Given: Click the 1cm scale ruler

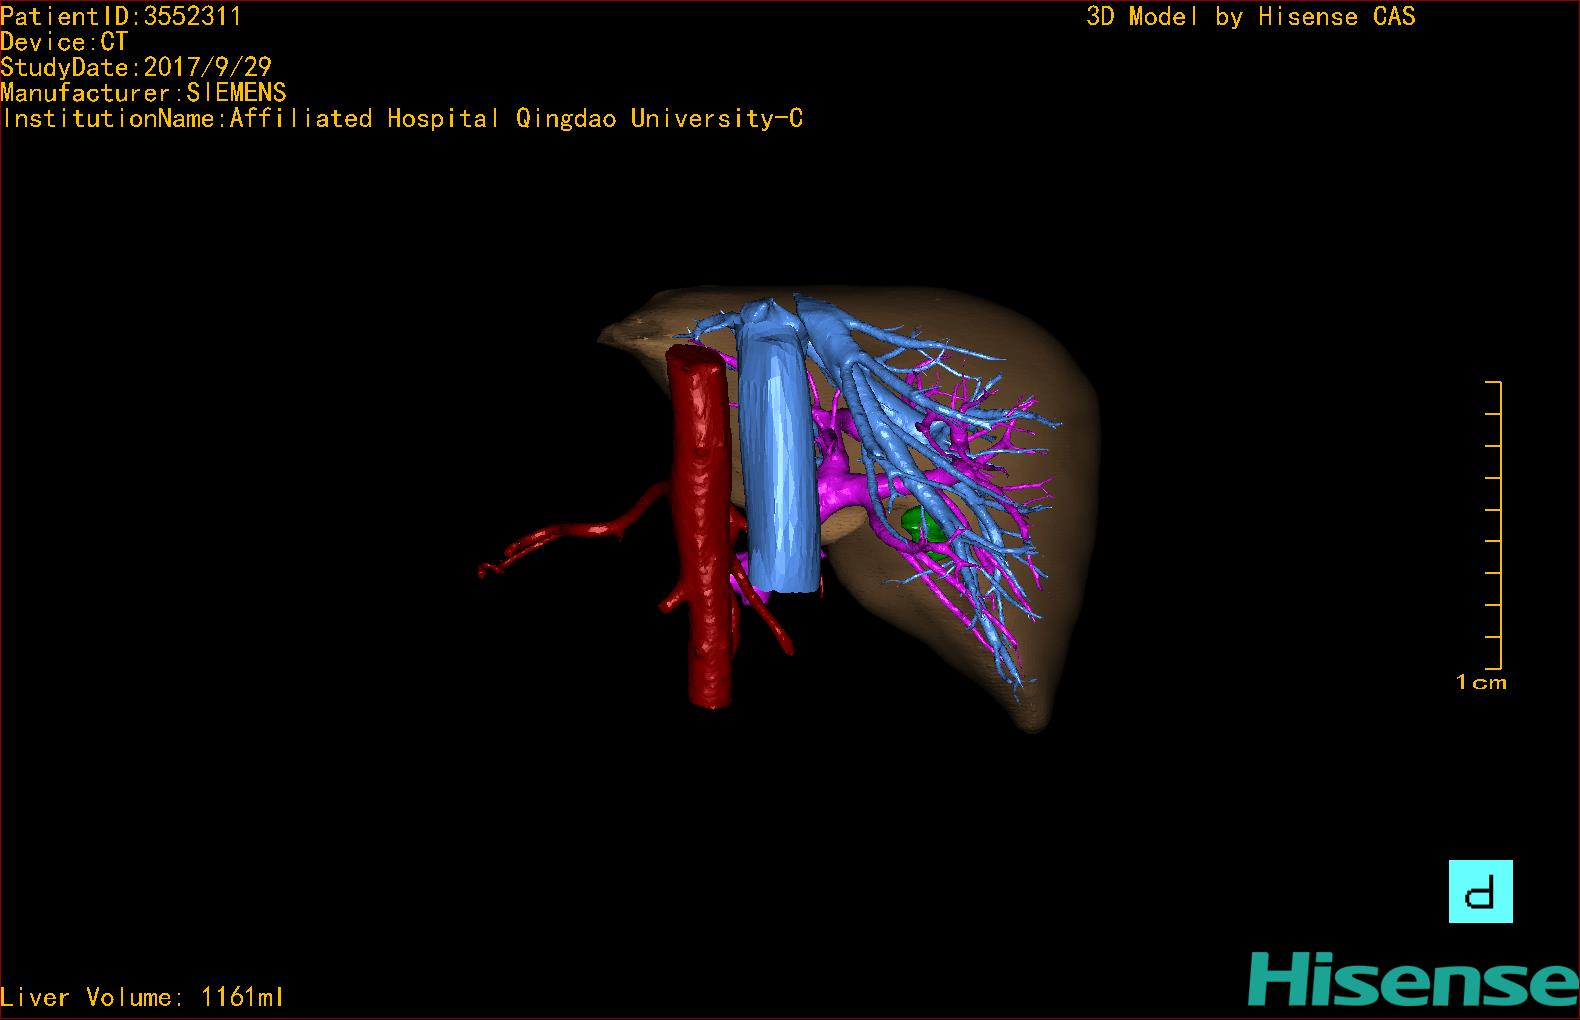Looking at the screenshot, I should 1494,525.
